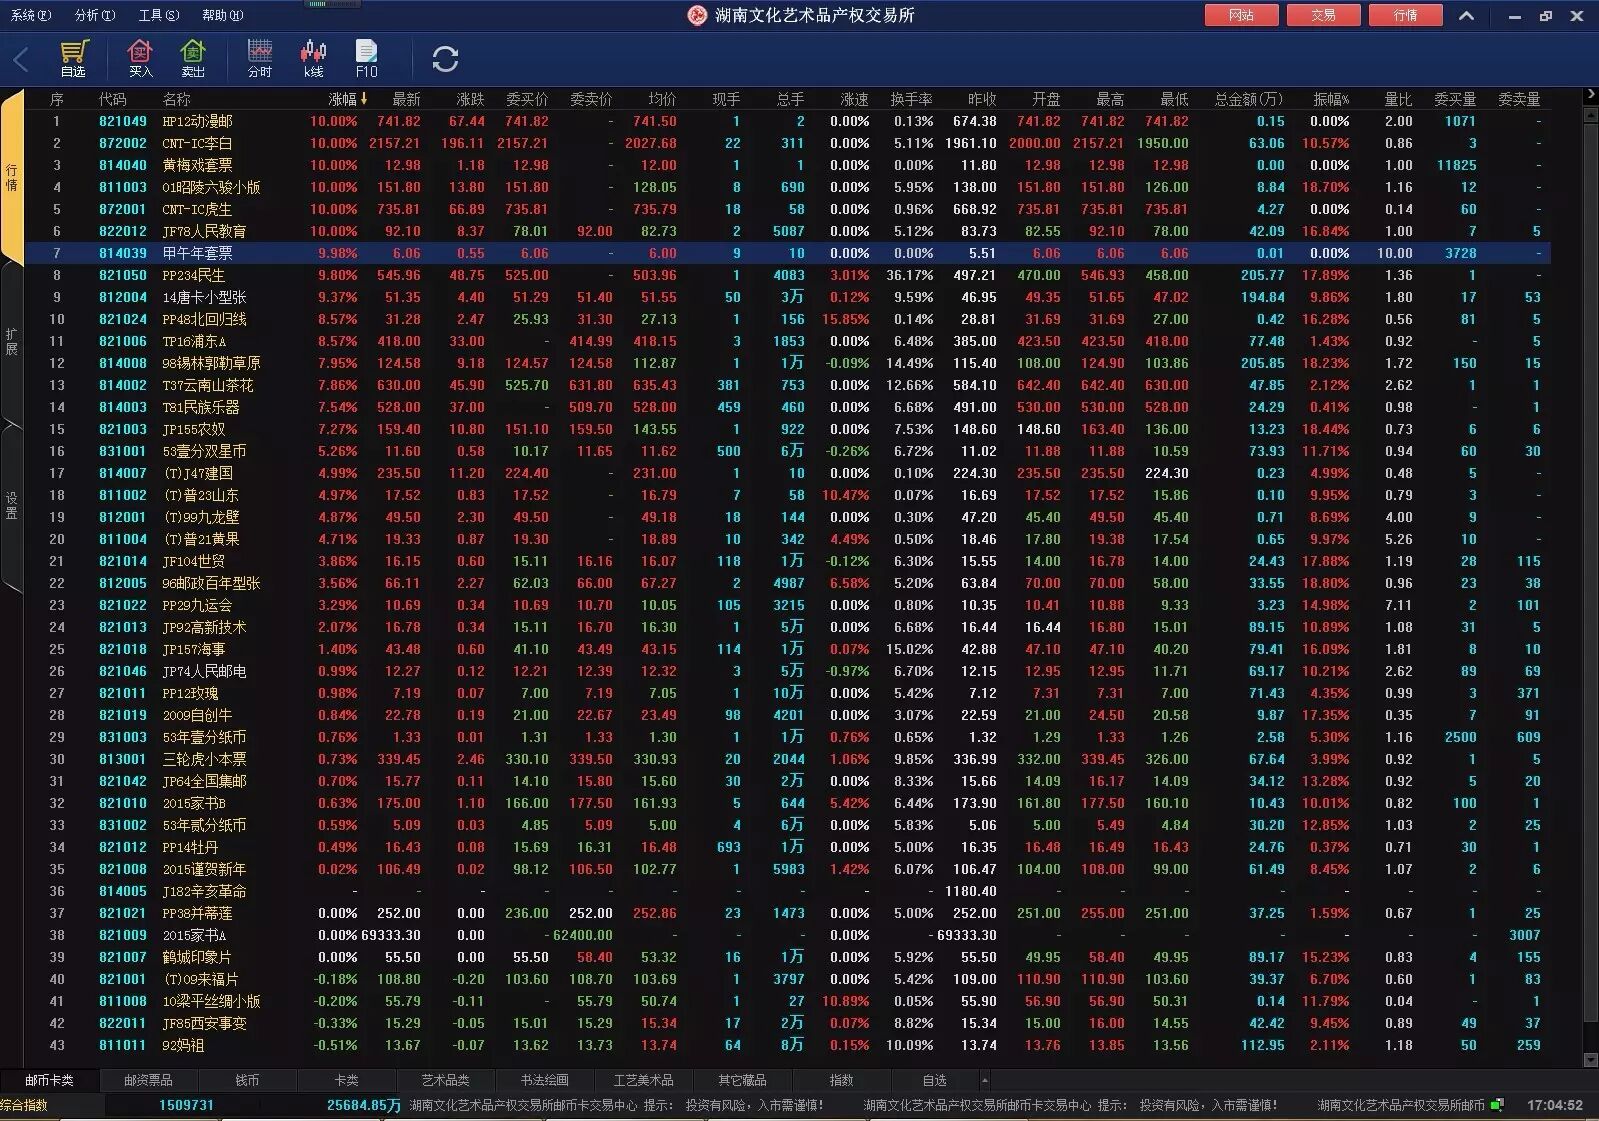Expand columns with right arrow at header end
Image resolution: width=1599 pixels, height=1121 pixels.
pyautogui.click(x=1590, y=95)
